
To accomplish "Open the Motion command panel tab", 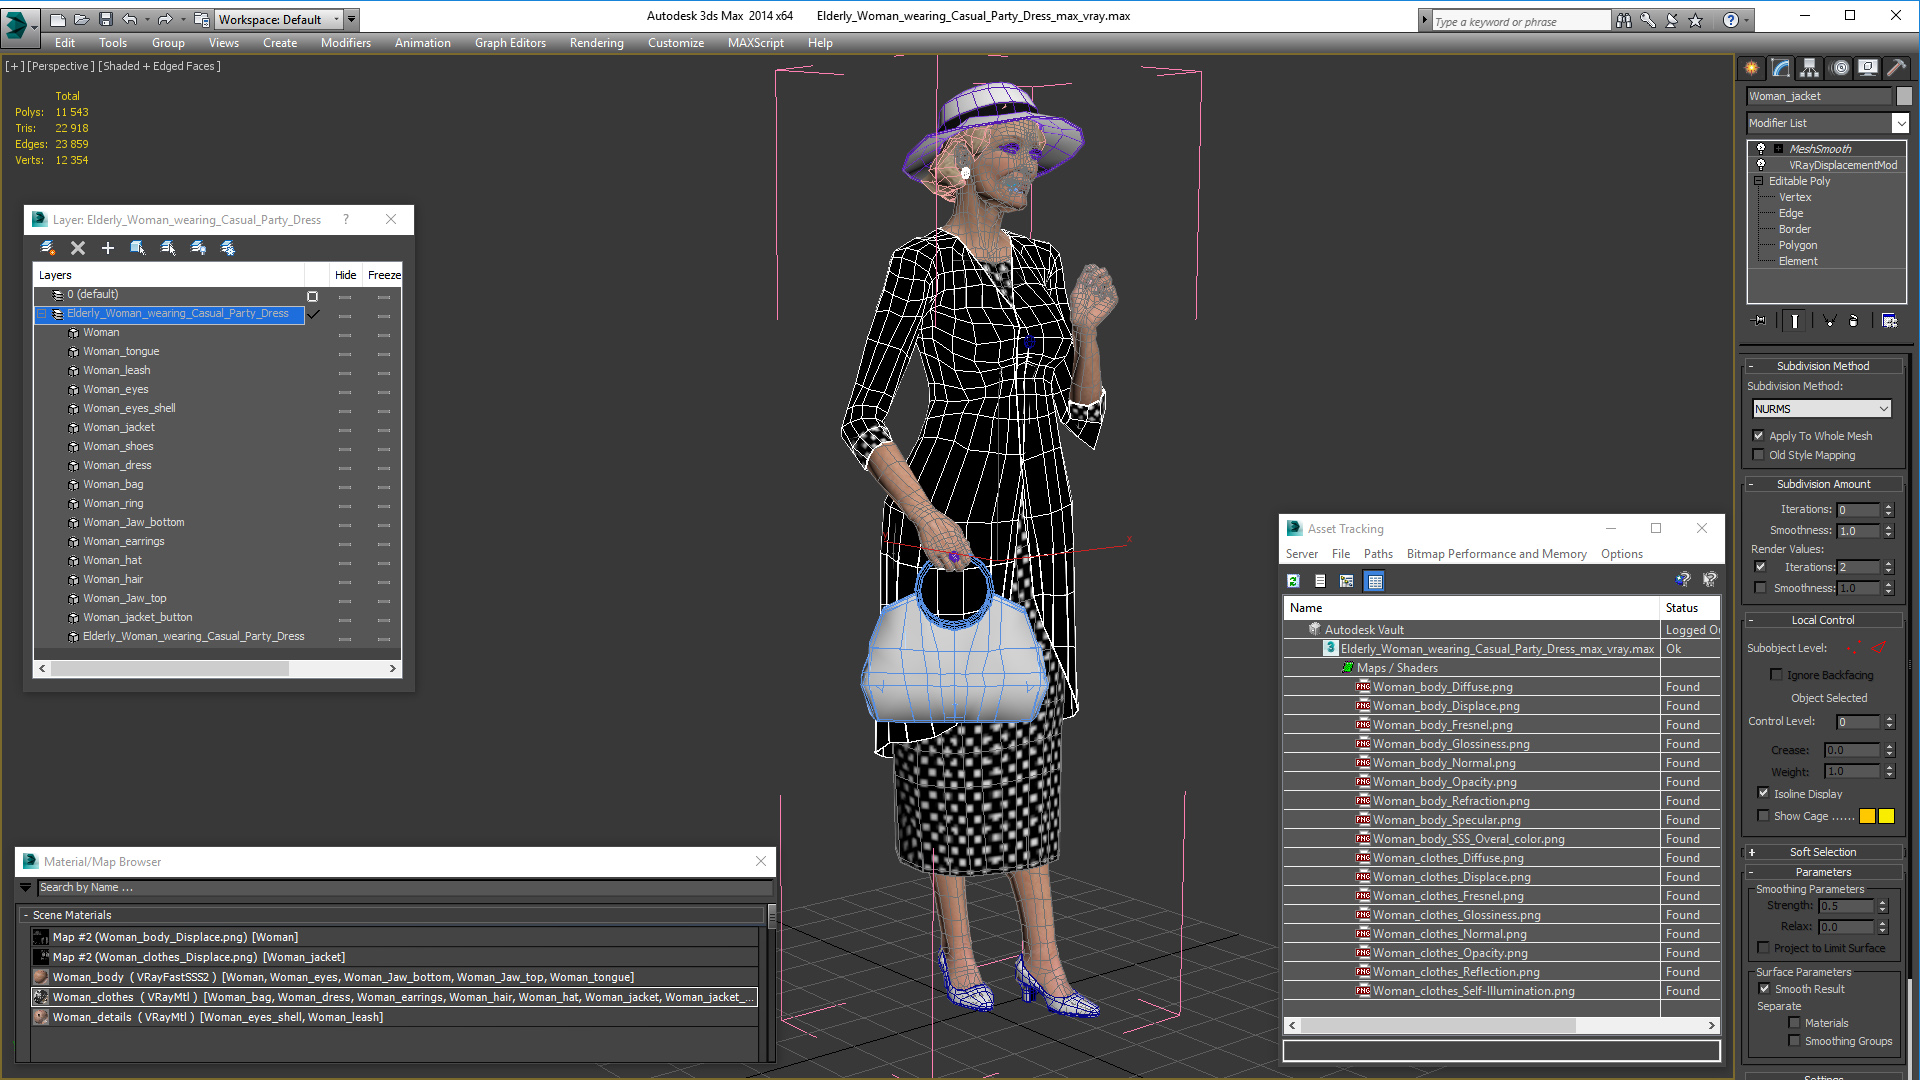I will point(1840,68).
